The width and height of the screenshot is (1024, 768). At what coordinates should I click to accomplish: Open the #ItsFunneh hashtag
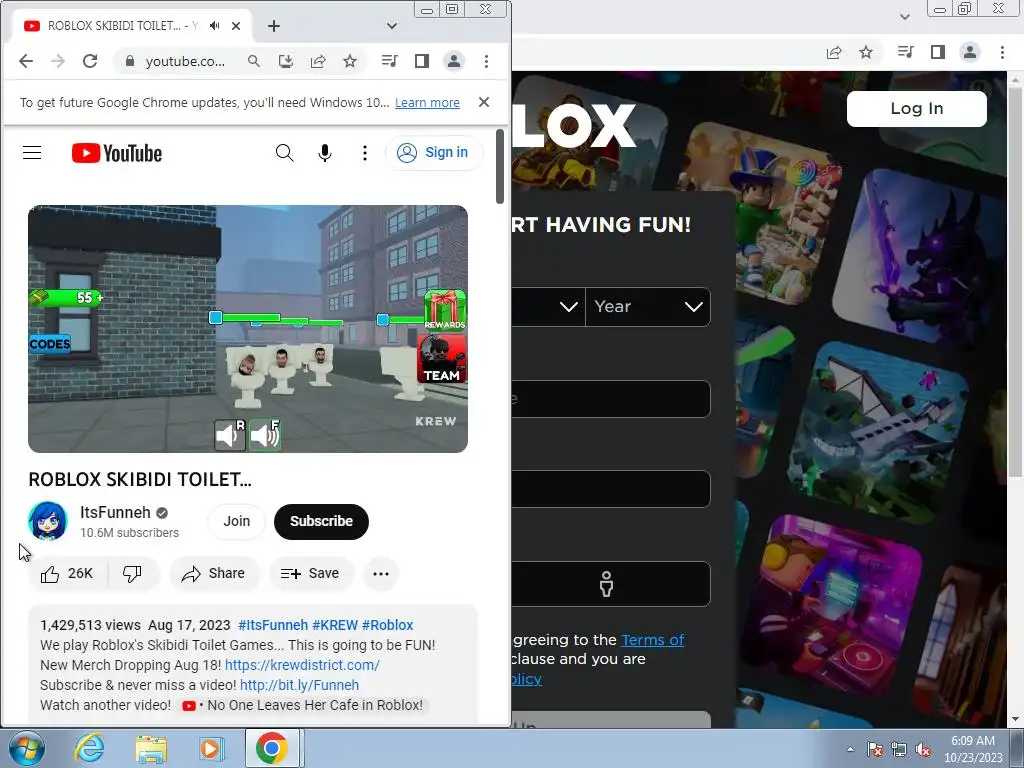(x=273, y=625)
